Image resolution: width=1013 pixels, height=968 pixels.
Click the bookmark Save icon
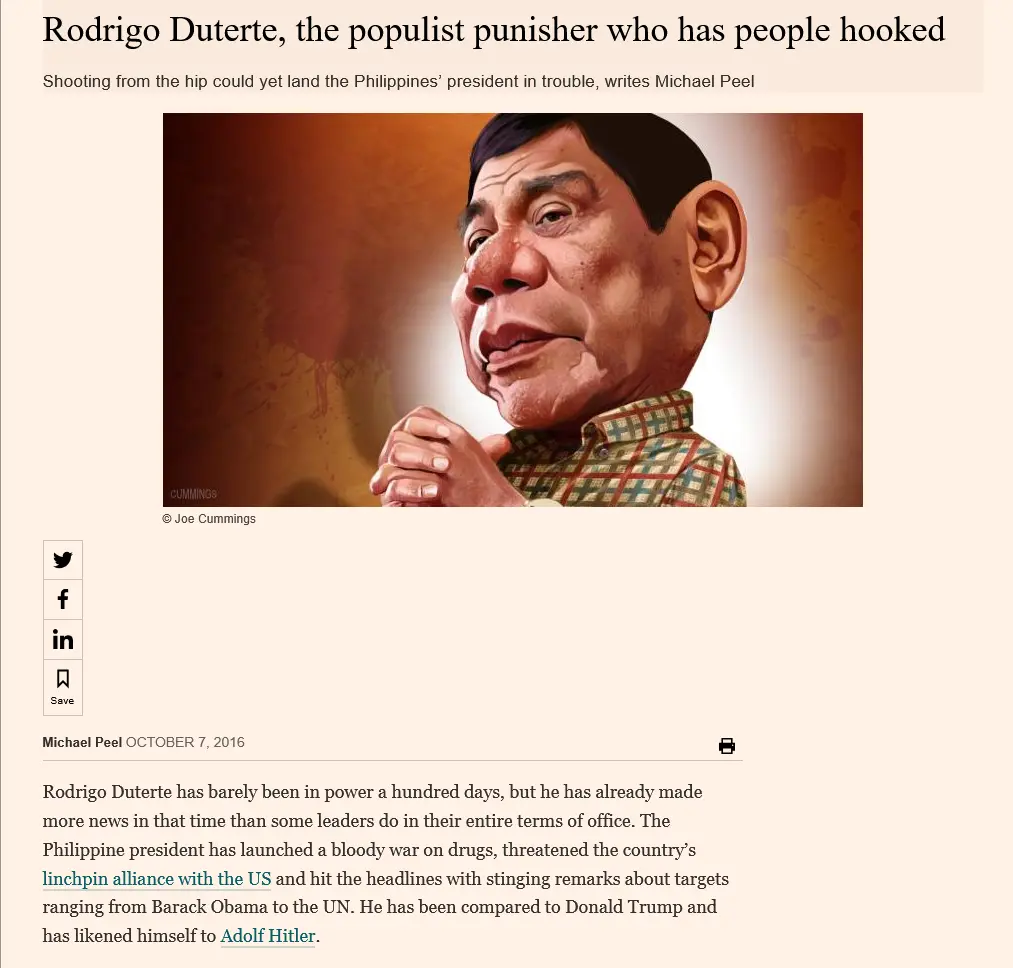tap(63, 679)
